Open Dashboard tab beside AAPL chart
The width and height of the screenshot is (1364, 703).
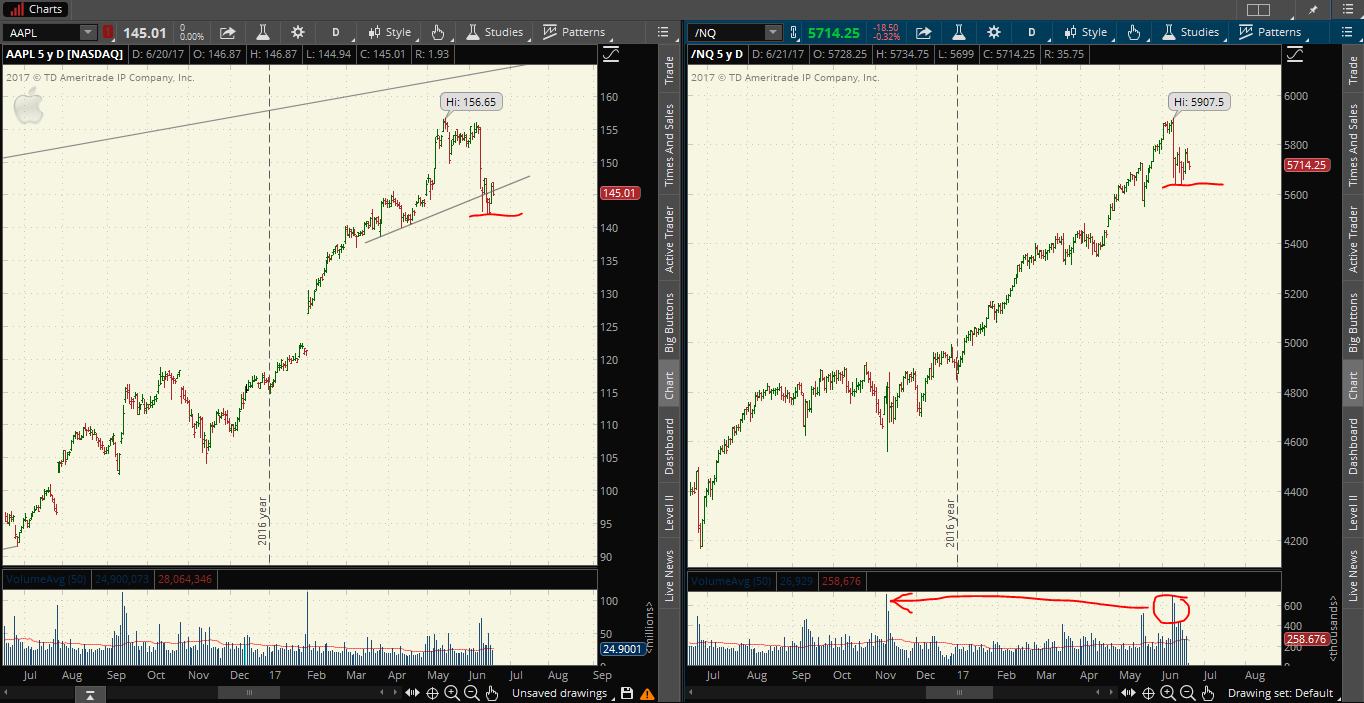(669, 446)
